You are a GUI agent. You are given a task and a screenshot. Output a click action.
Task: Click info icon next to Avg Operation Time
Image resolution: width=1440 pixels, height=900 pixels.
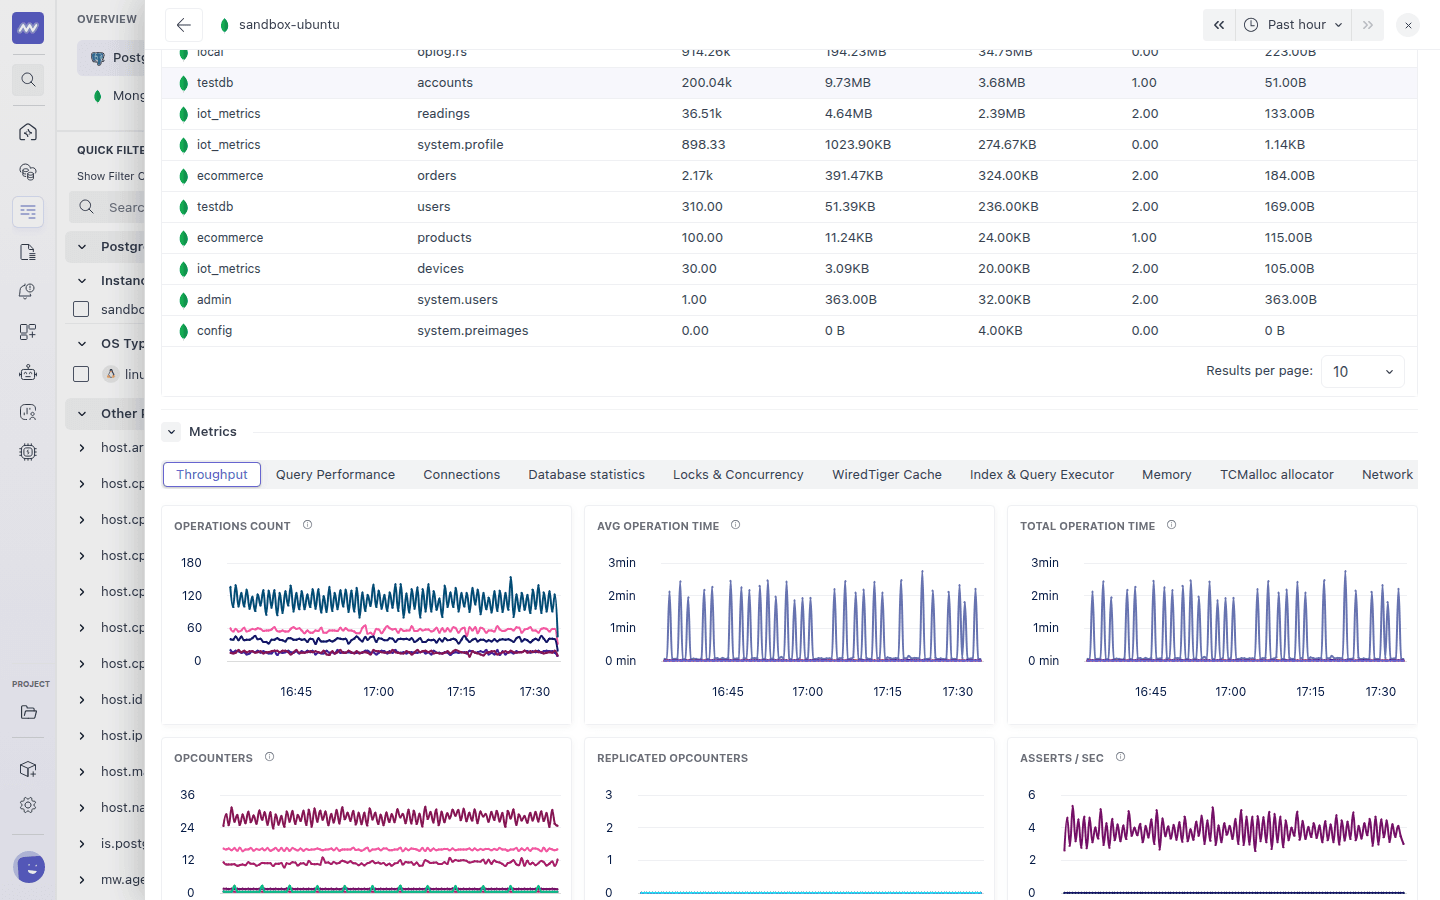click(735, 525)
